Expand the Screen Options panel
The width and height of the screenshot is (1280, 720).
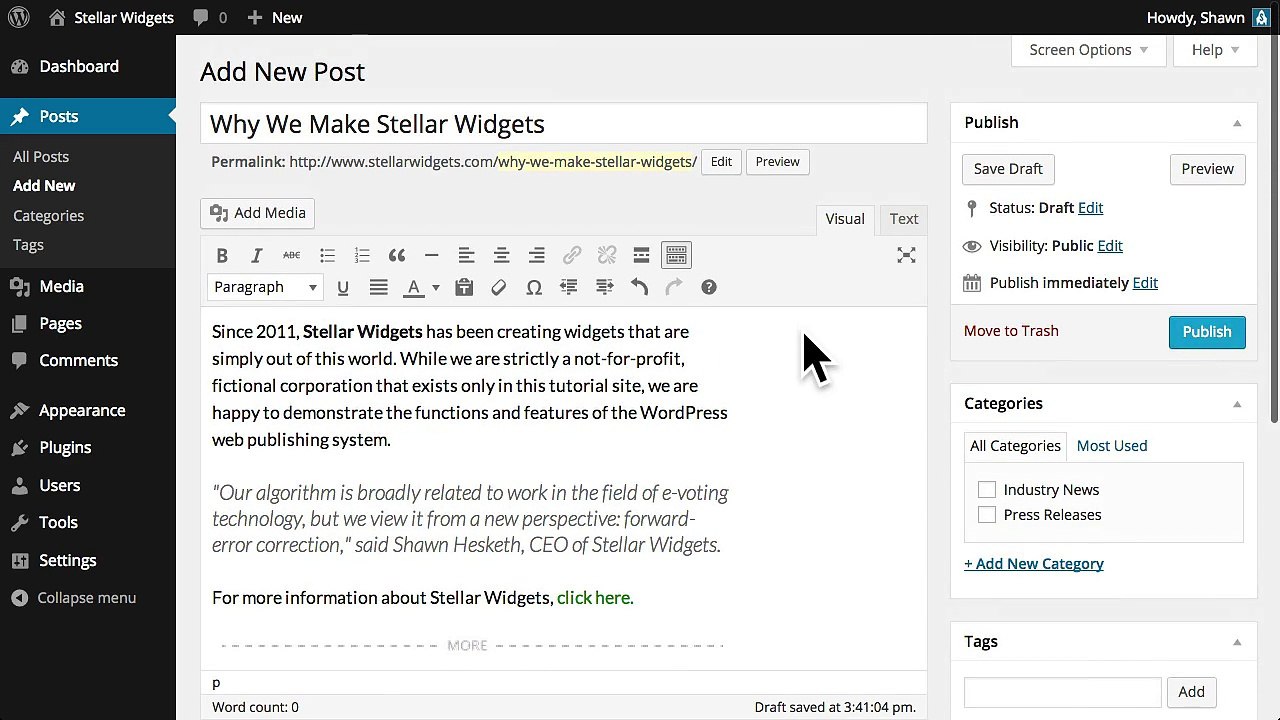point(1089,50)
